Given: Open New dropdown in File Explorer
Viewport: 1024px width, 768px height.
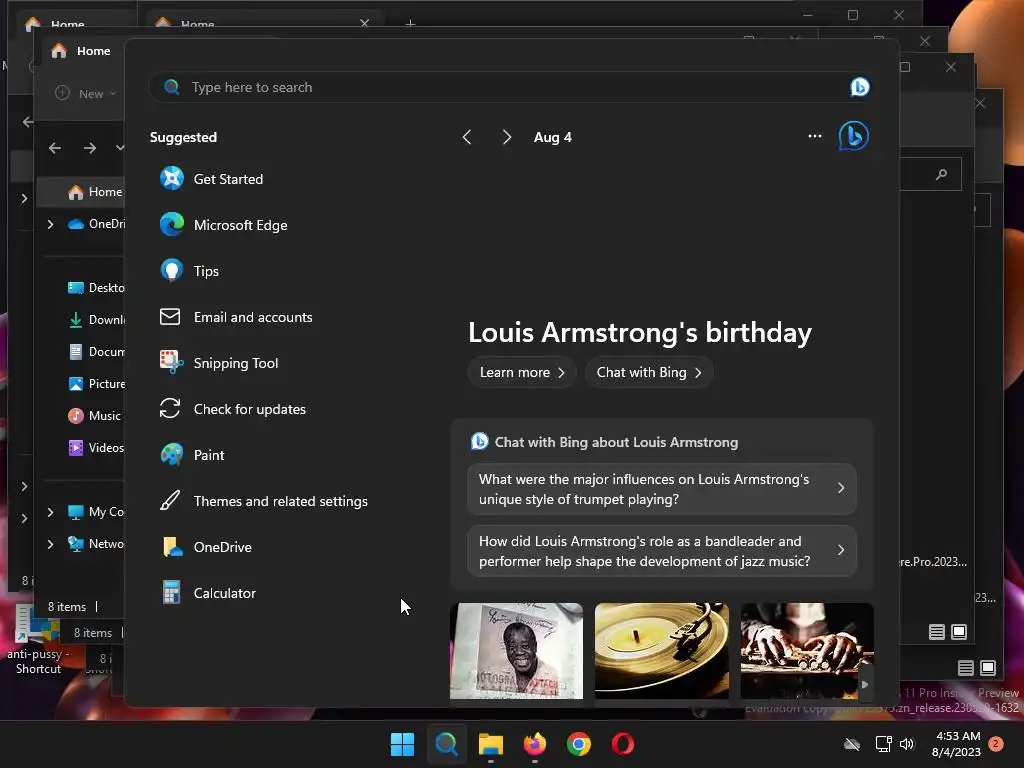Looking at the screenshot, I should point(86,93).
